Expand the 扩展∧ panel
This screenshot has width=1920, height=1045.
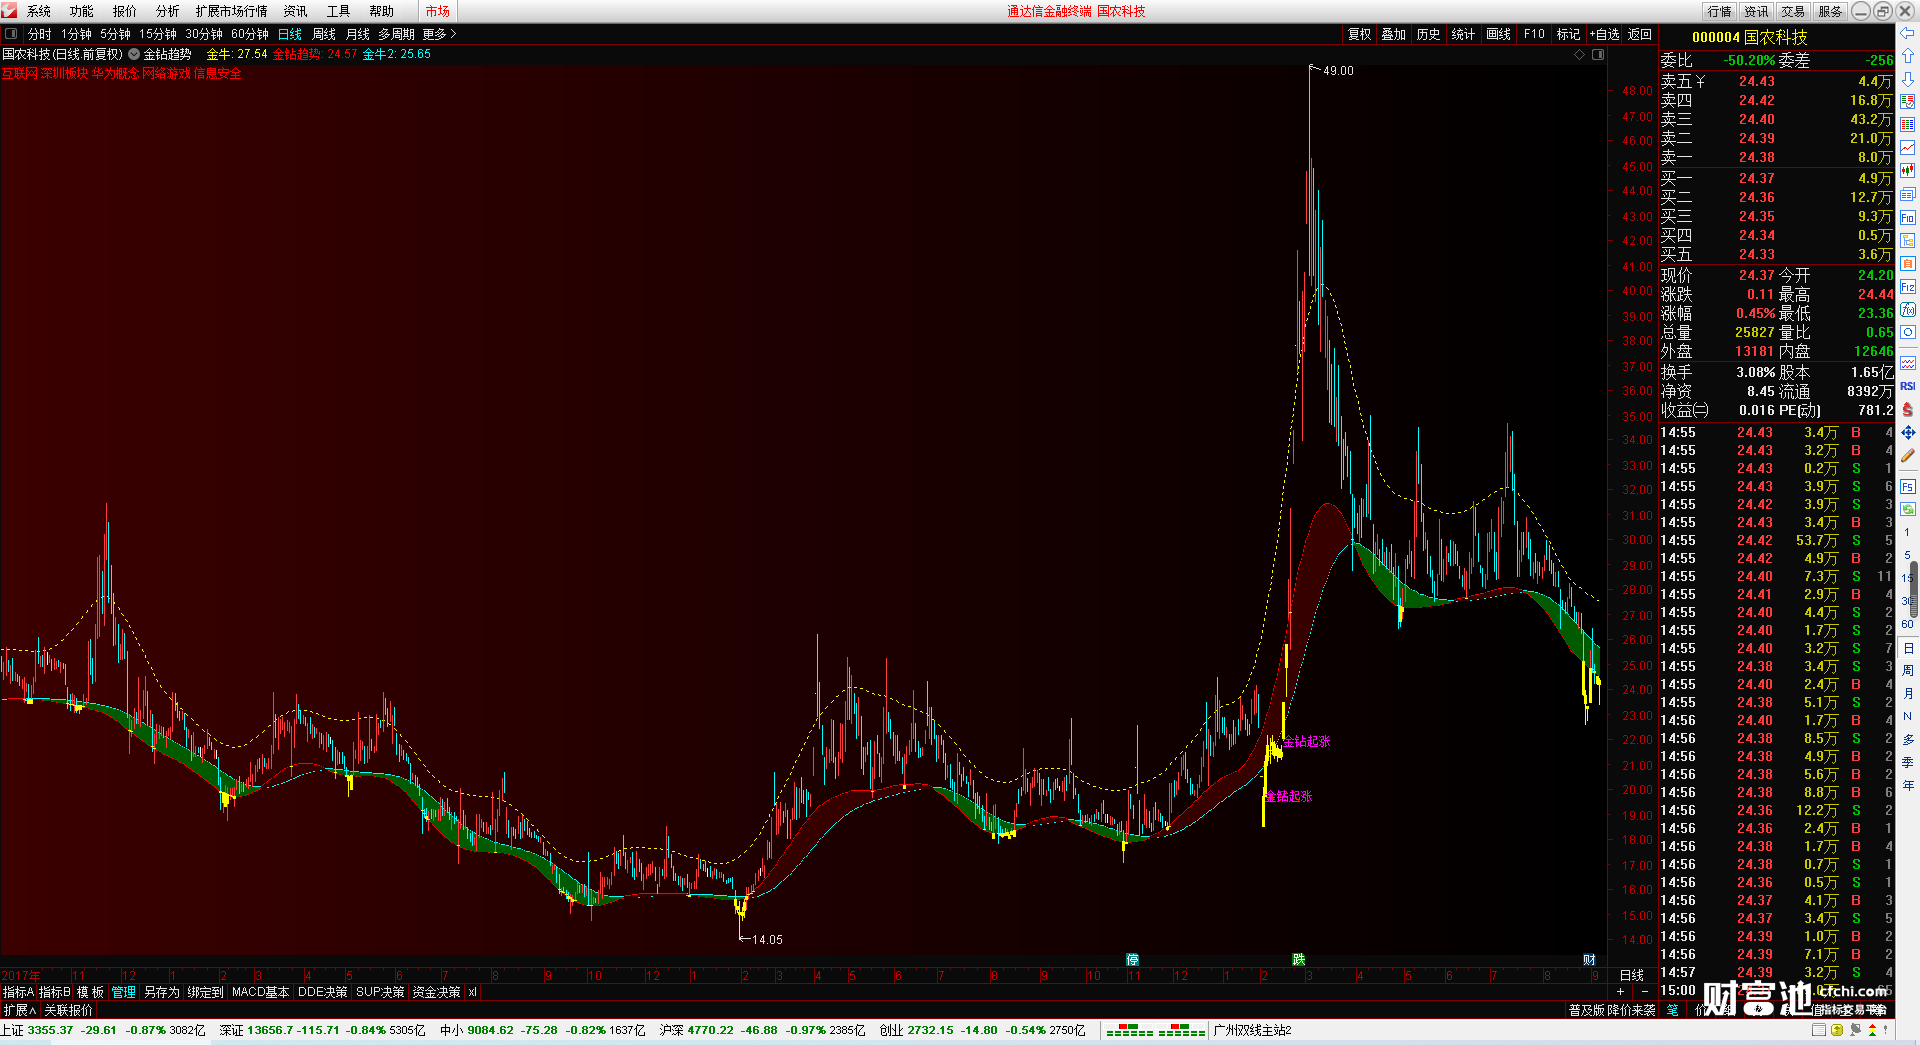[x=19, y=1010]
